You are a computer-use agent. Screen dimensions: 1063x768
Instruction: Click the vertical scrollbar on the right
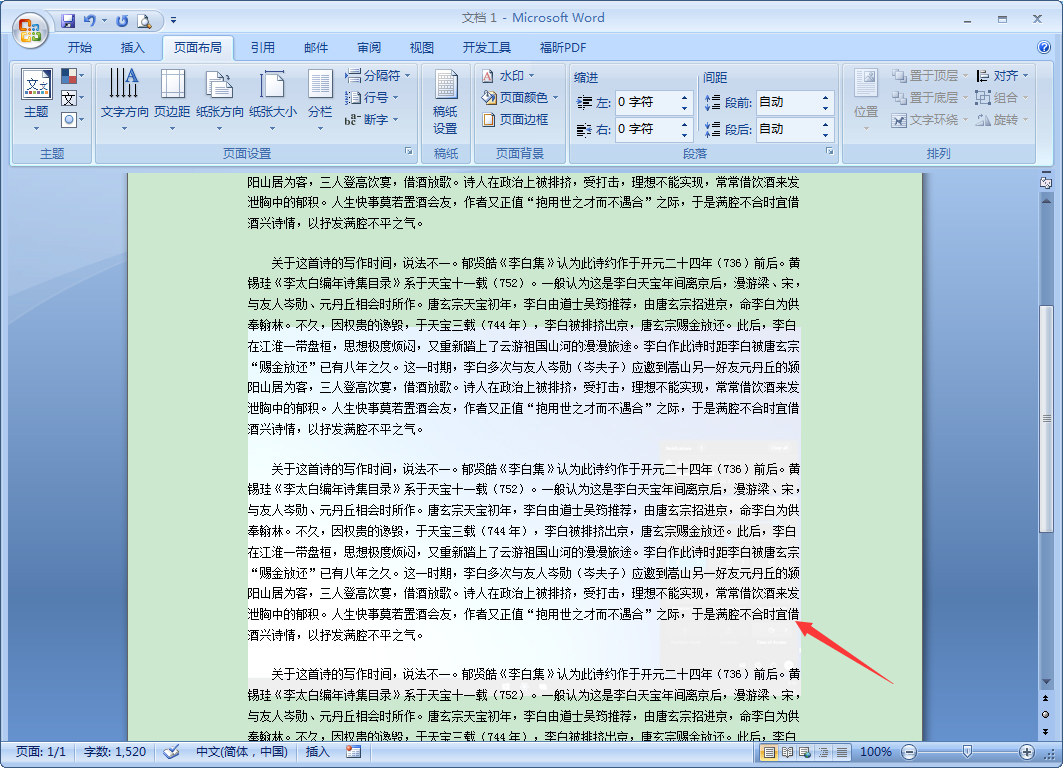click(x=1047, y=430)
